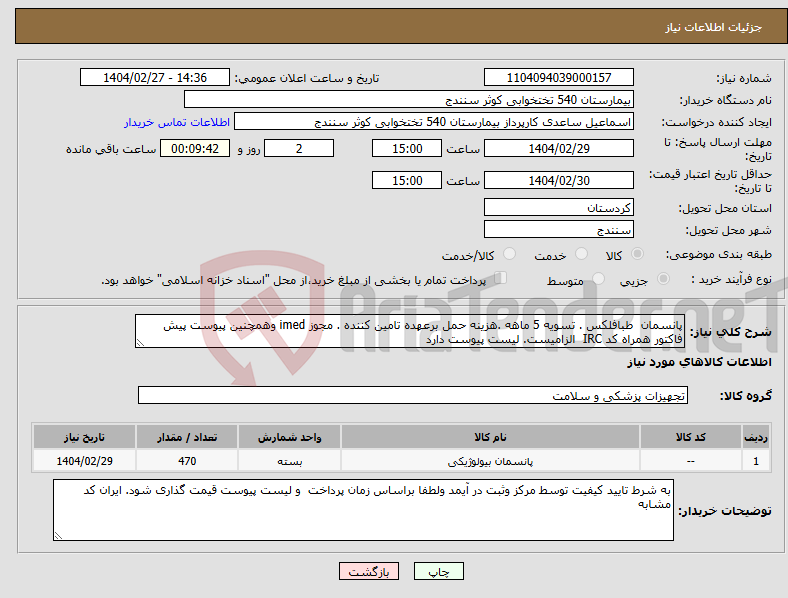Click the label شماره نیاز
This screenshot has width=788, height=598.
tap(744, 78)
